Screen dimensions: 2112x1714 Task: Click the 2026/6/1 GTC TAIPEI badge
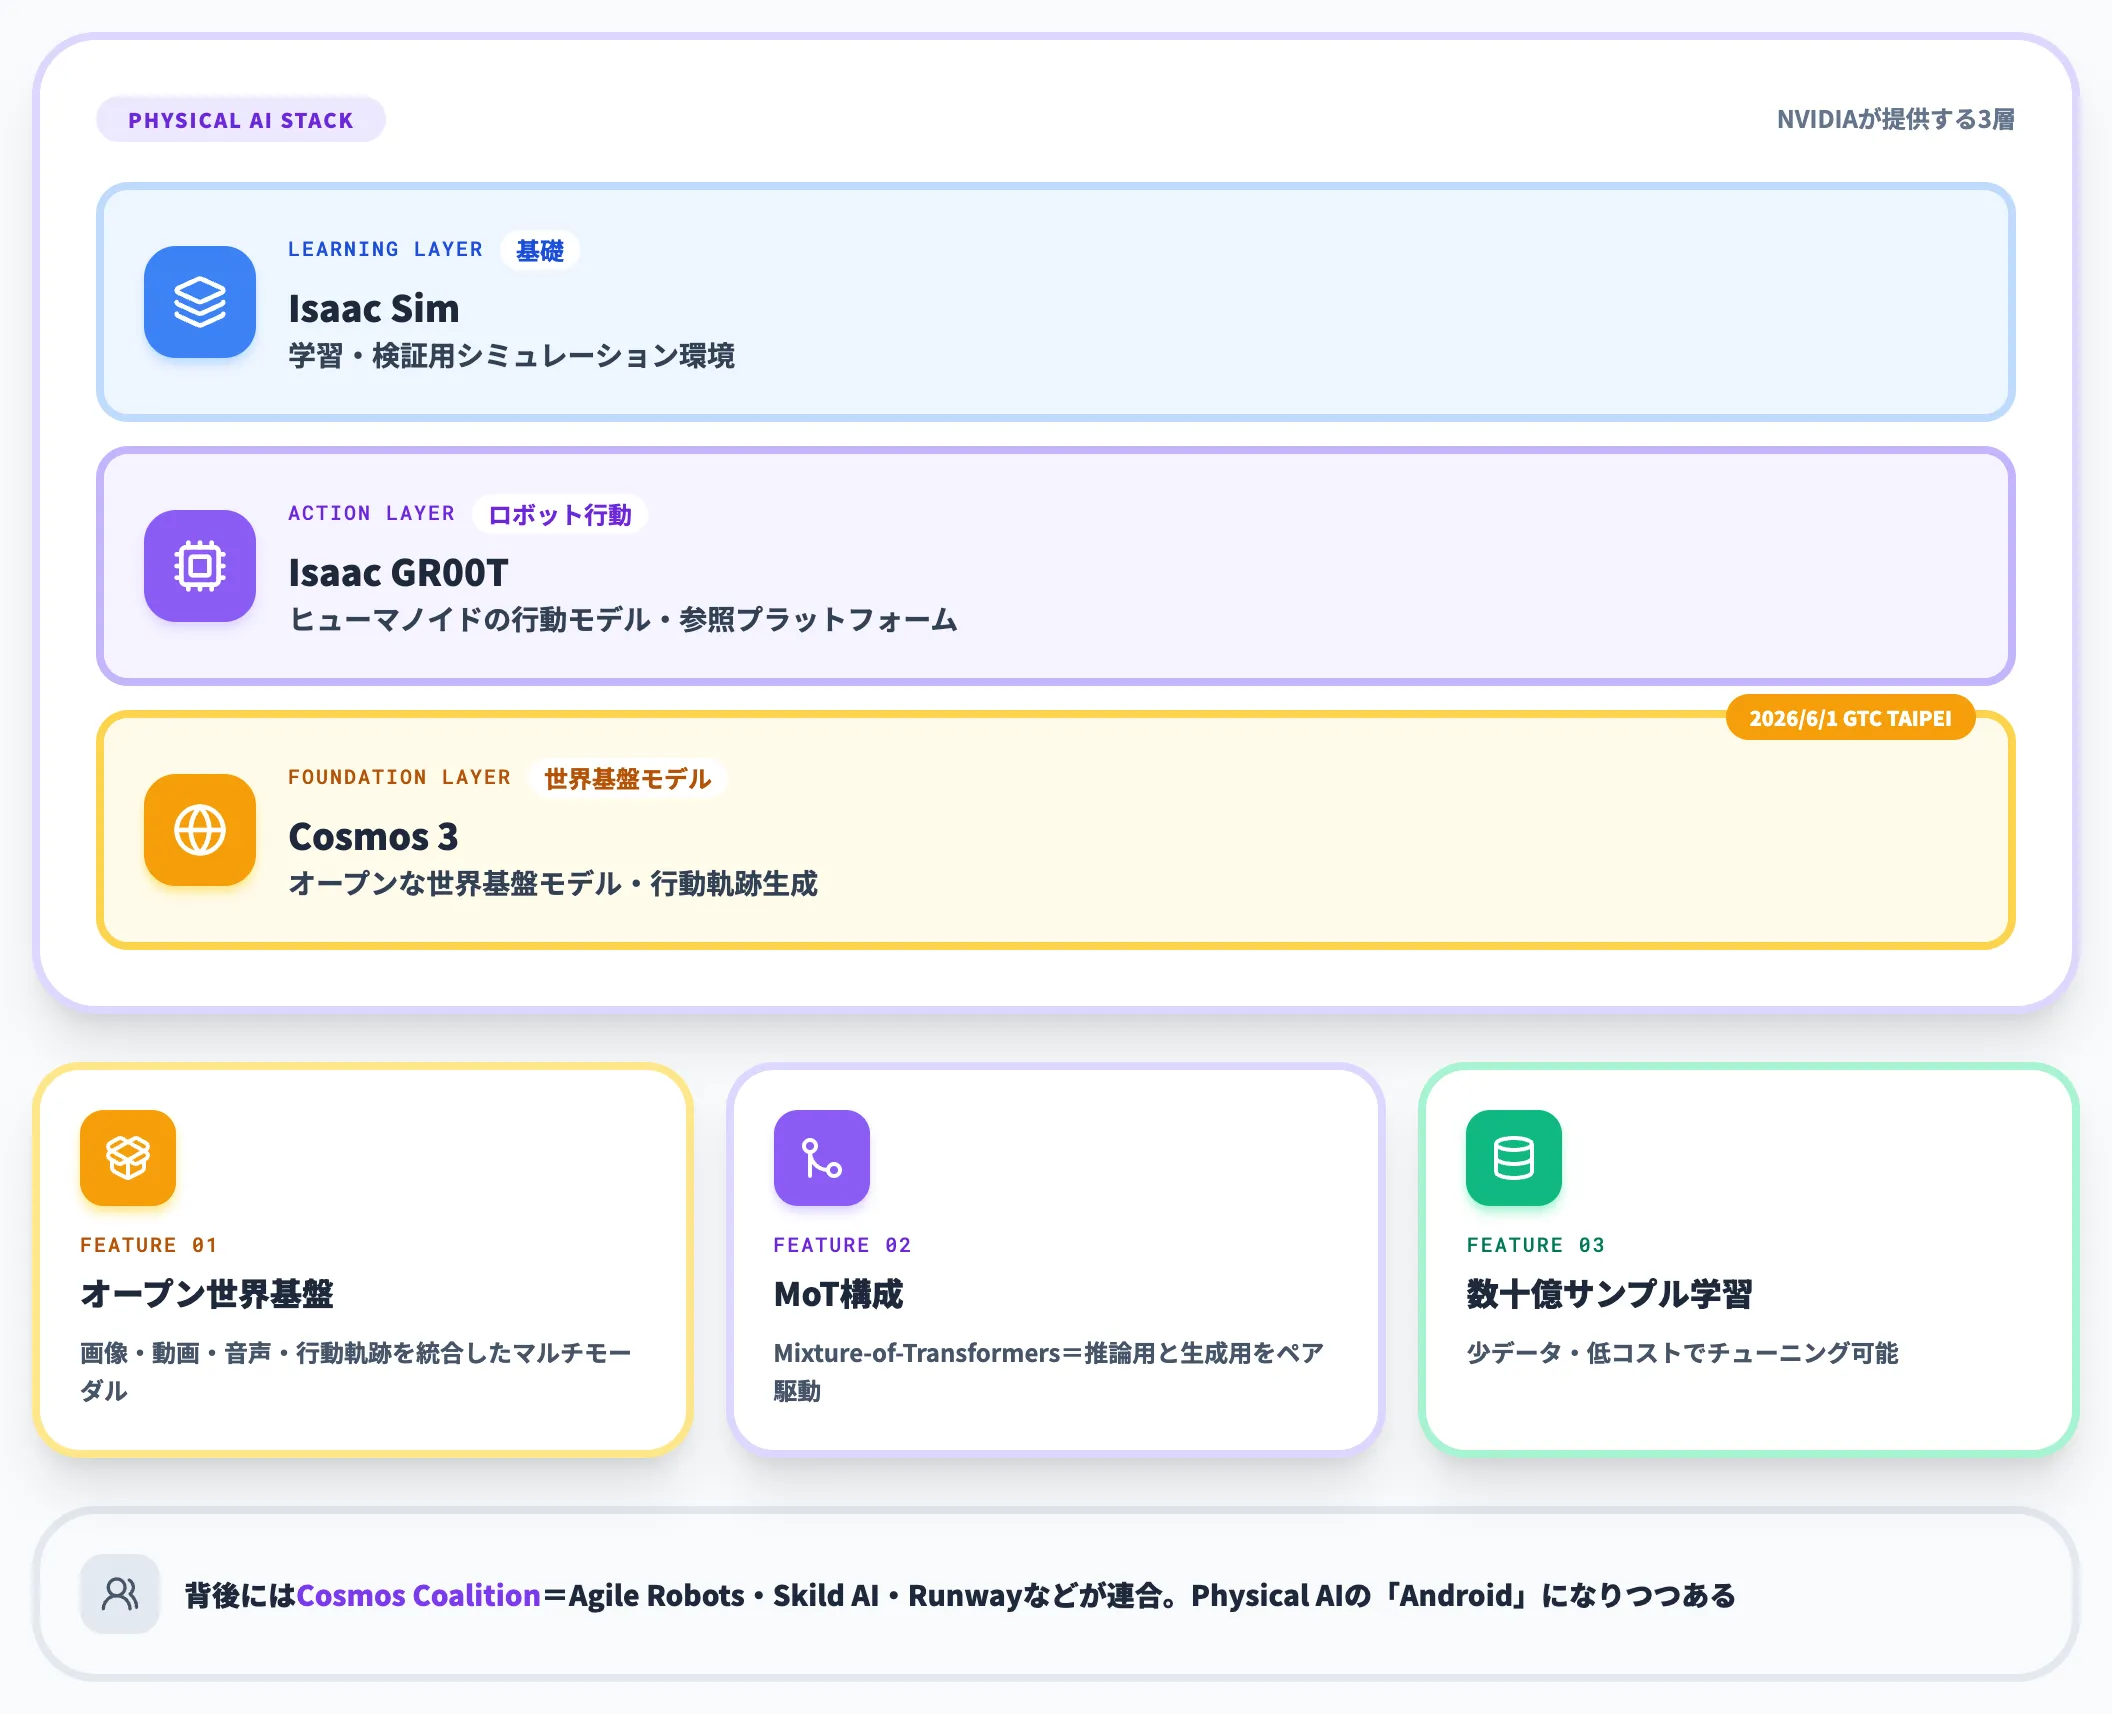[1850, 718]
